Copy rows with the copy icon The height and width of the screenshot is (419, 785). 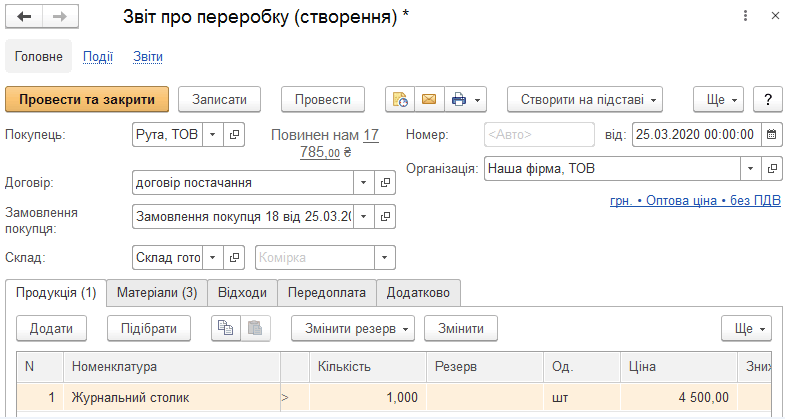tap(226, 328)
